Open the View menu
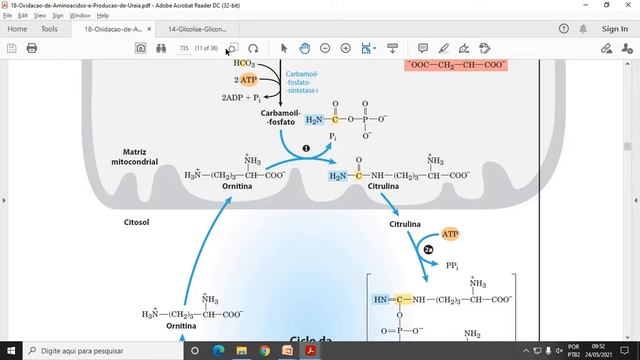The width and height of the screenshot is (640, 360). pos(40,16)
